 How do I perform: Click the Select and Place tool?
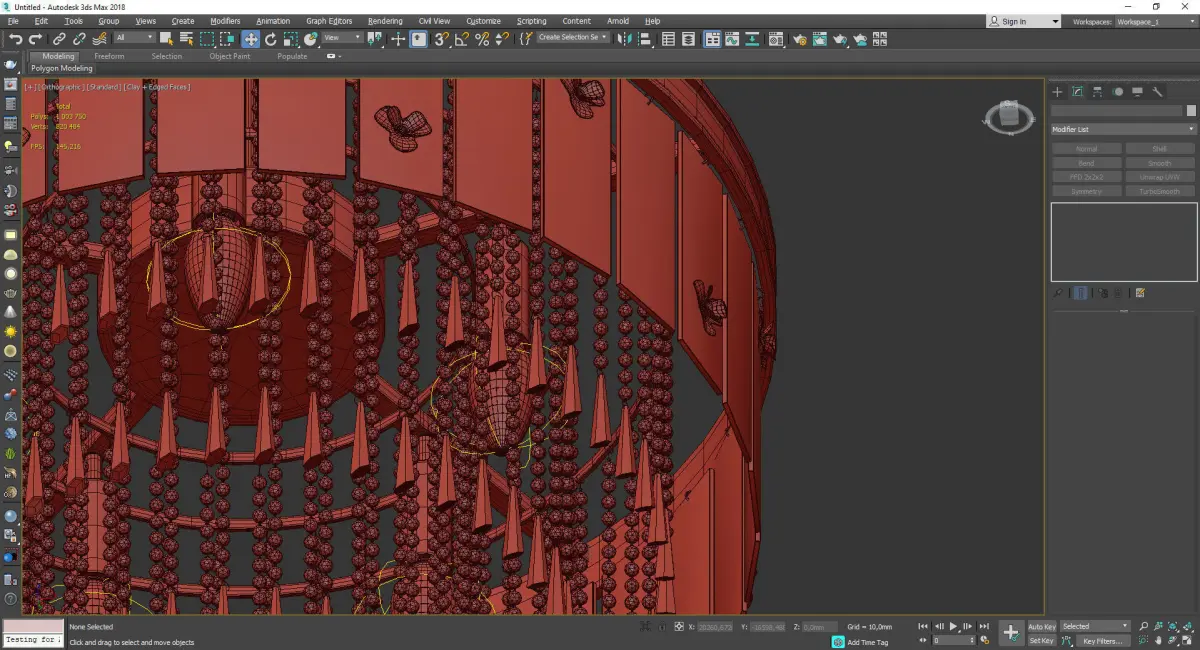311,39
